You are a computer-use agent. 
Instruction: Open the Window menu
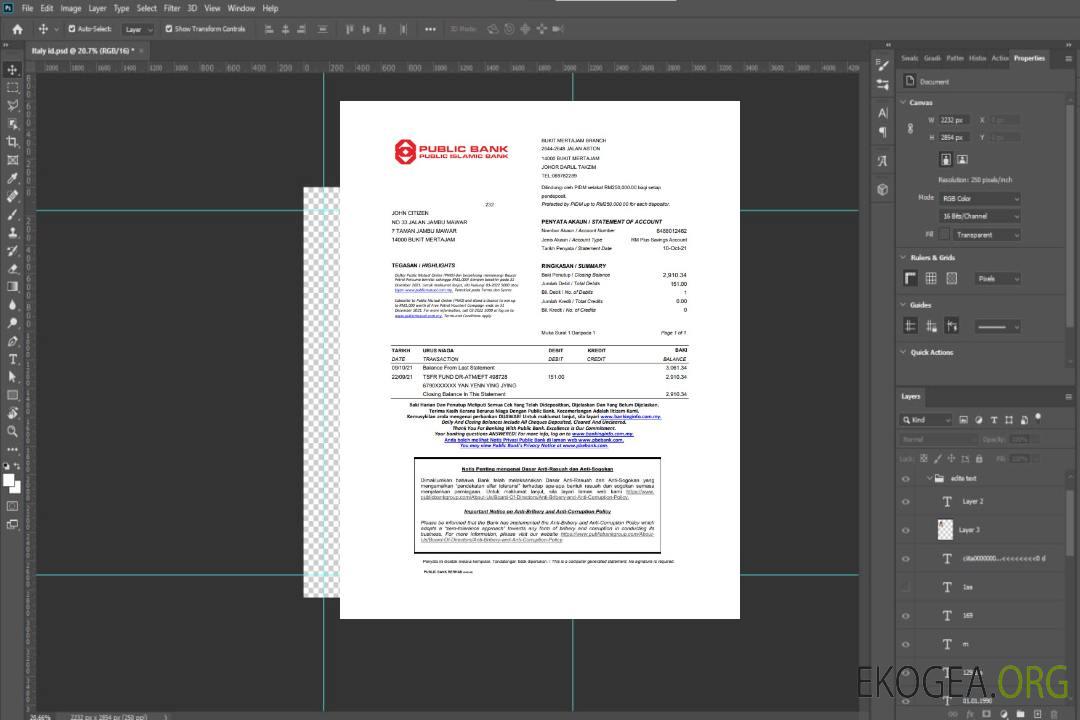pos(241,8)
